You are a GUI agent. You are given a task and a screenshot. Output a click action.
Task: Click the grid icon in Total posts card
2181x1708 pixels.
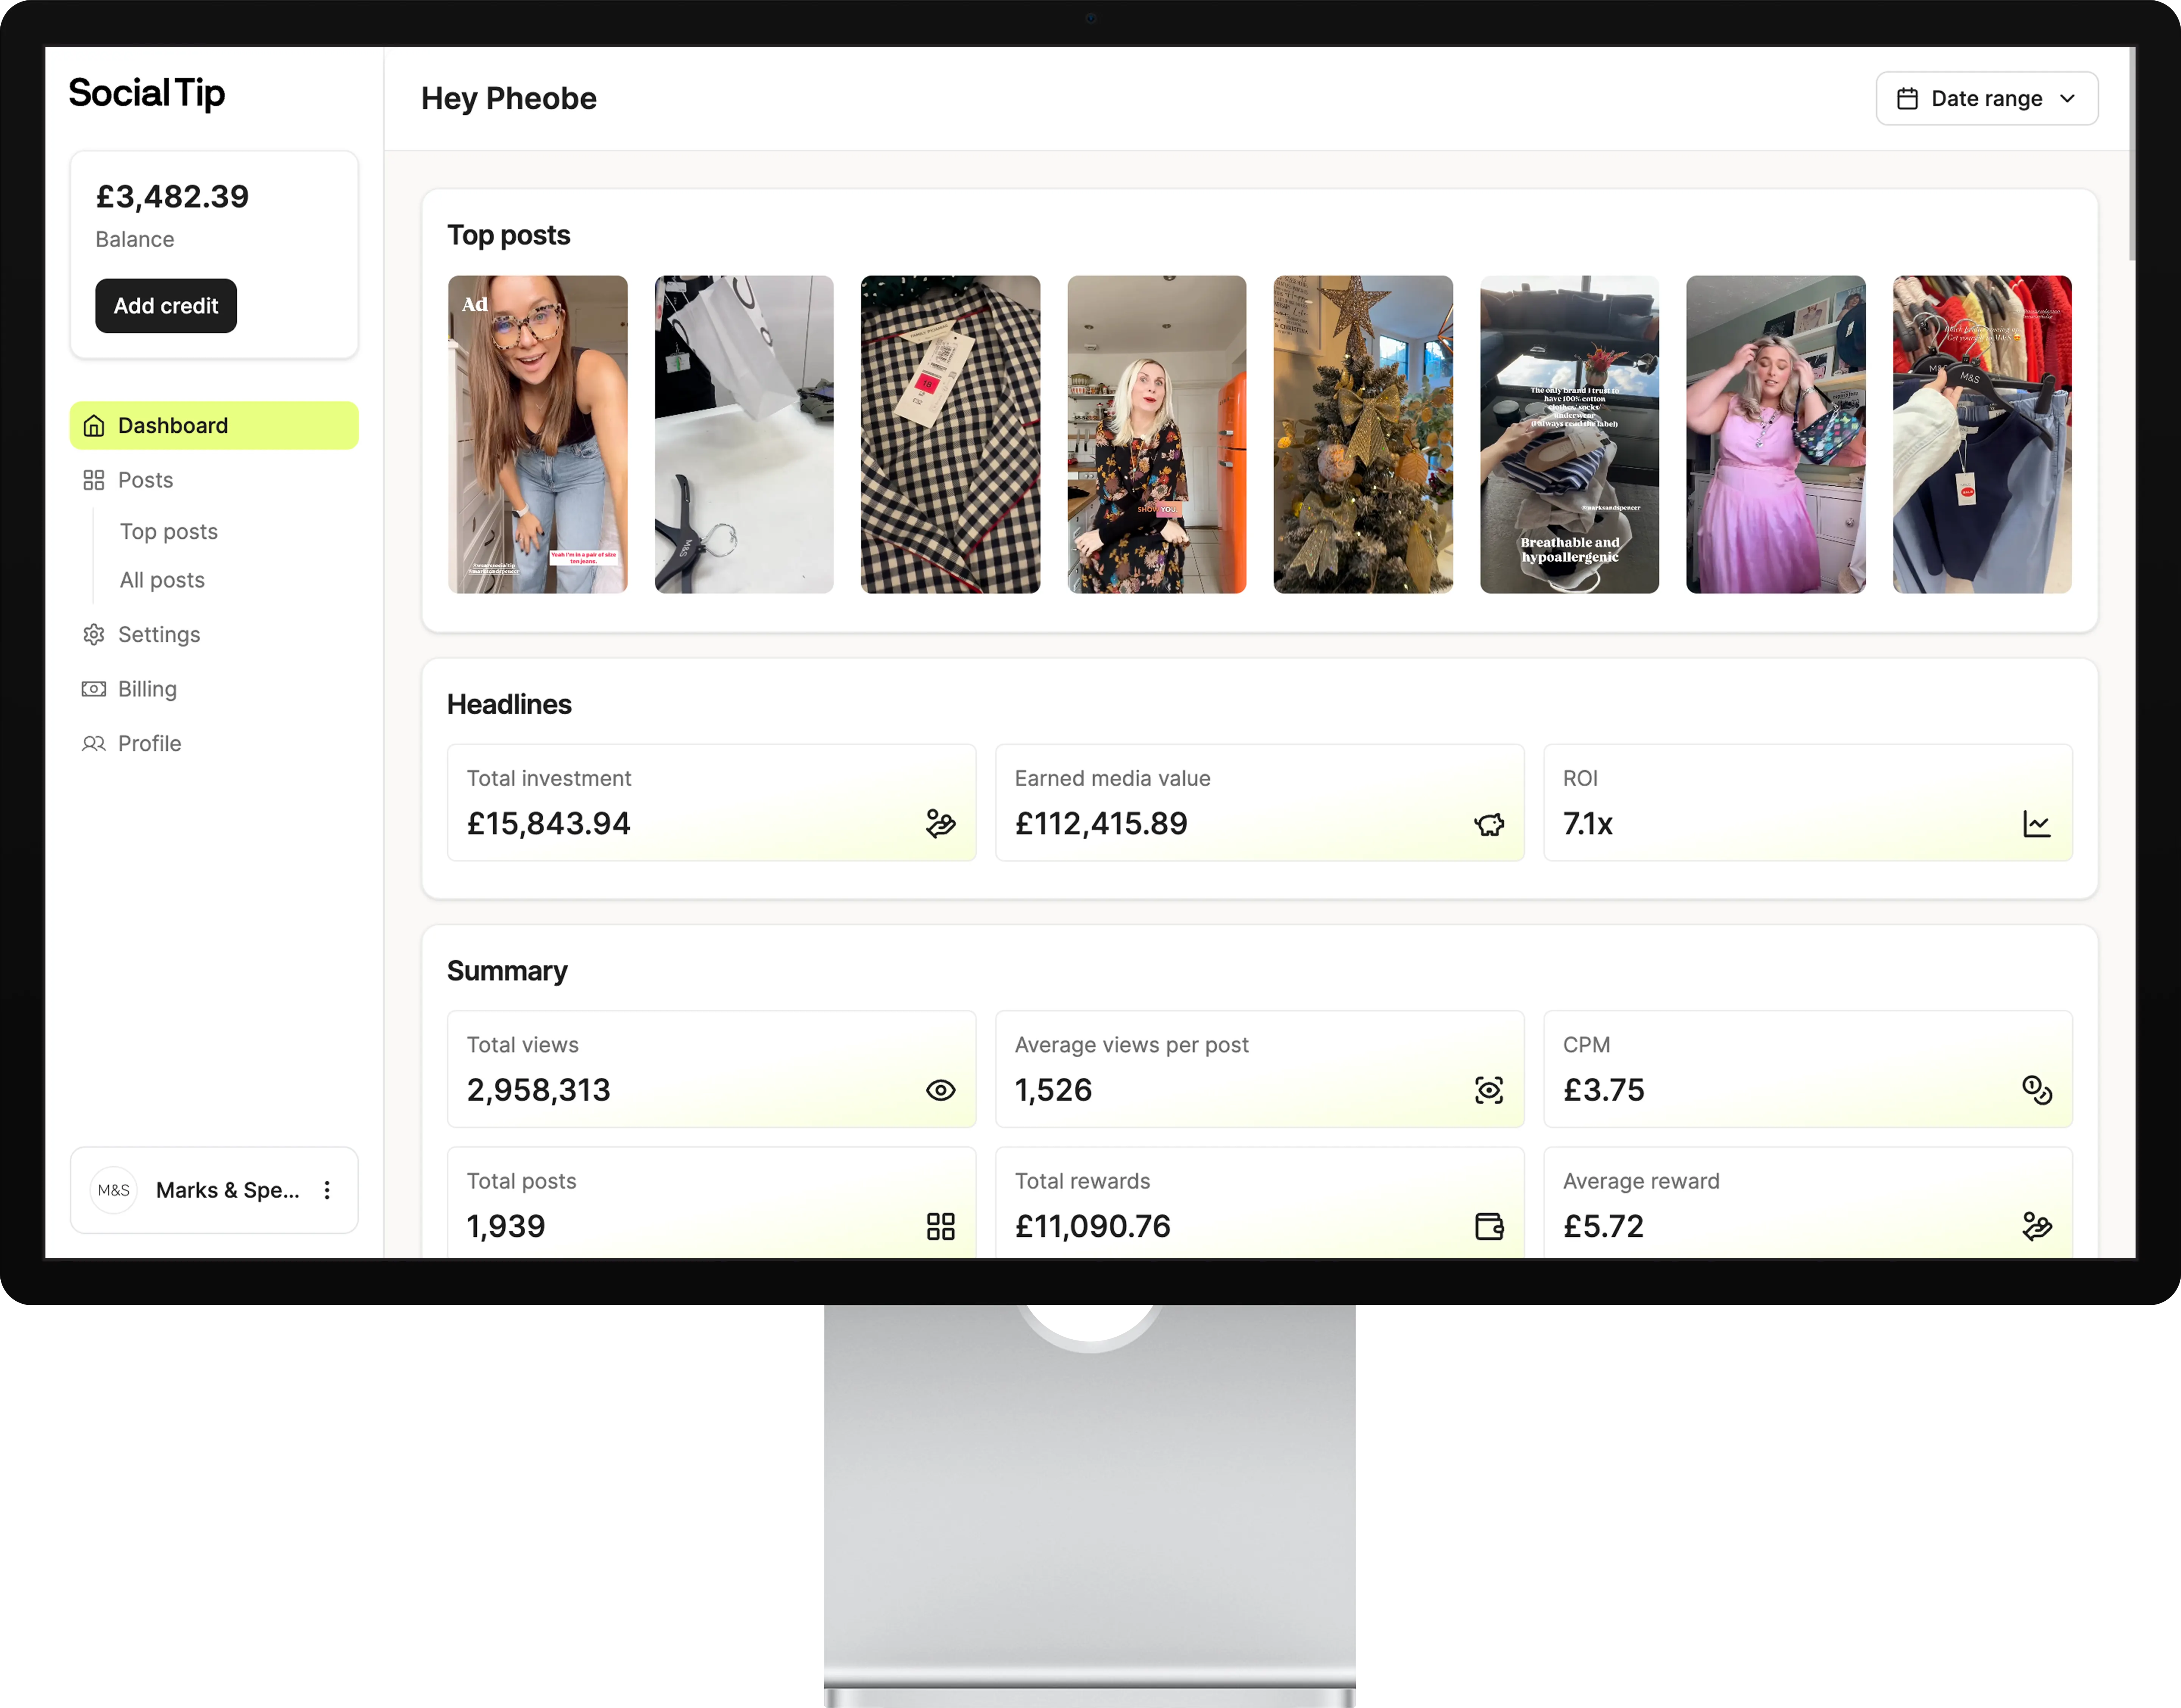(x=940, y=1226)
